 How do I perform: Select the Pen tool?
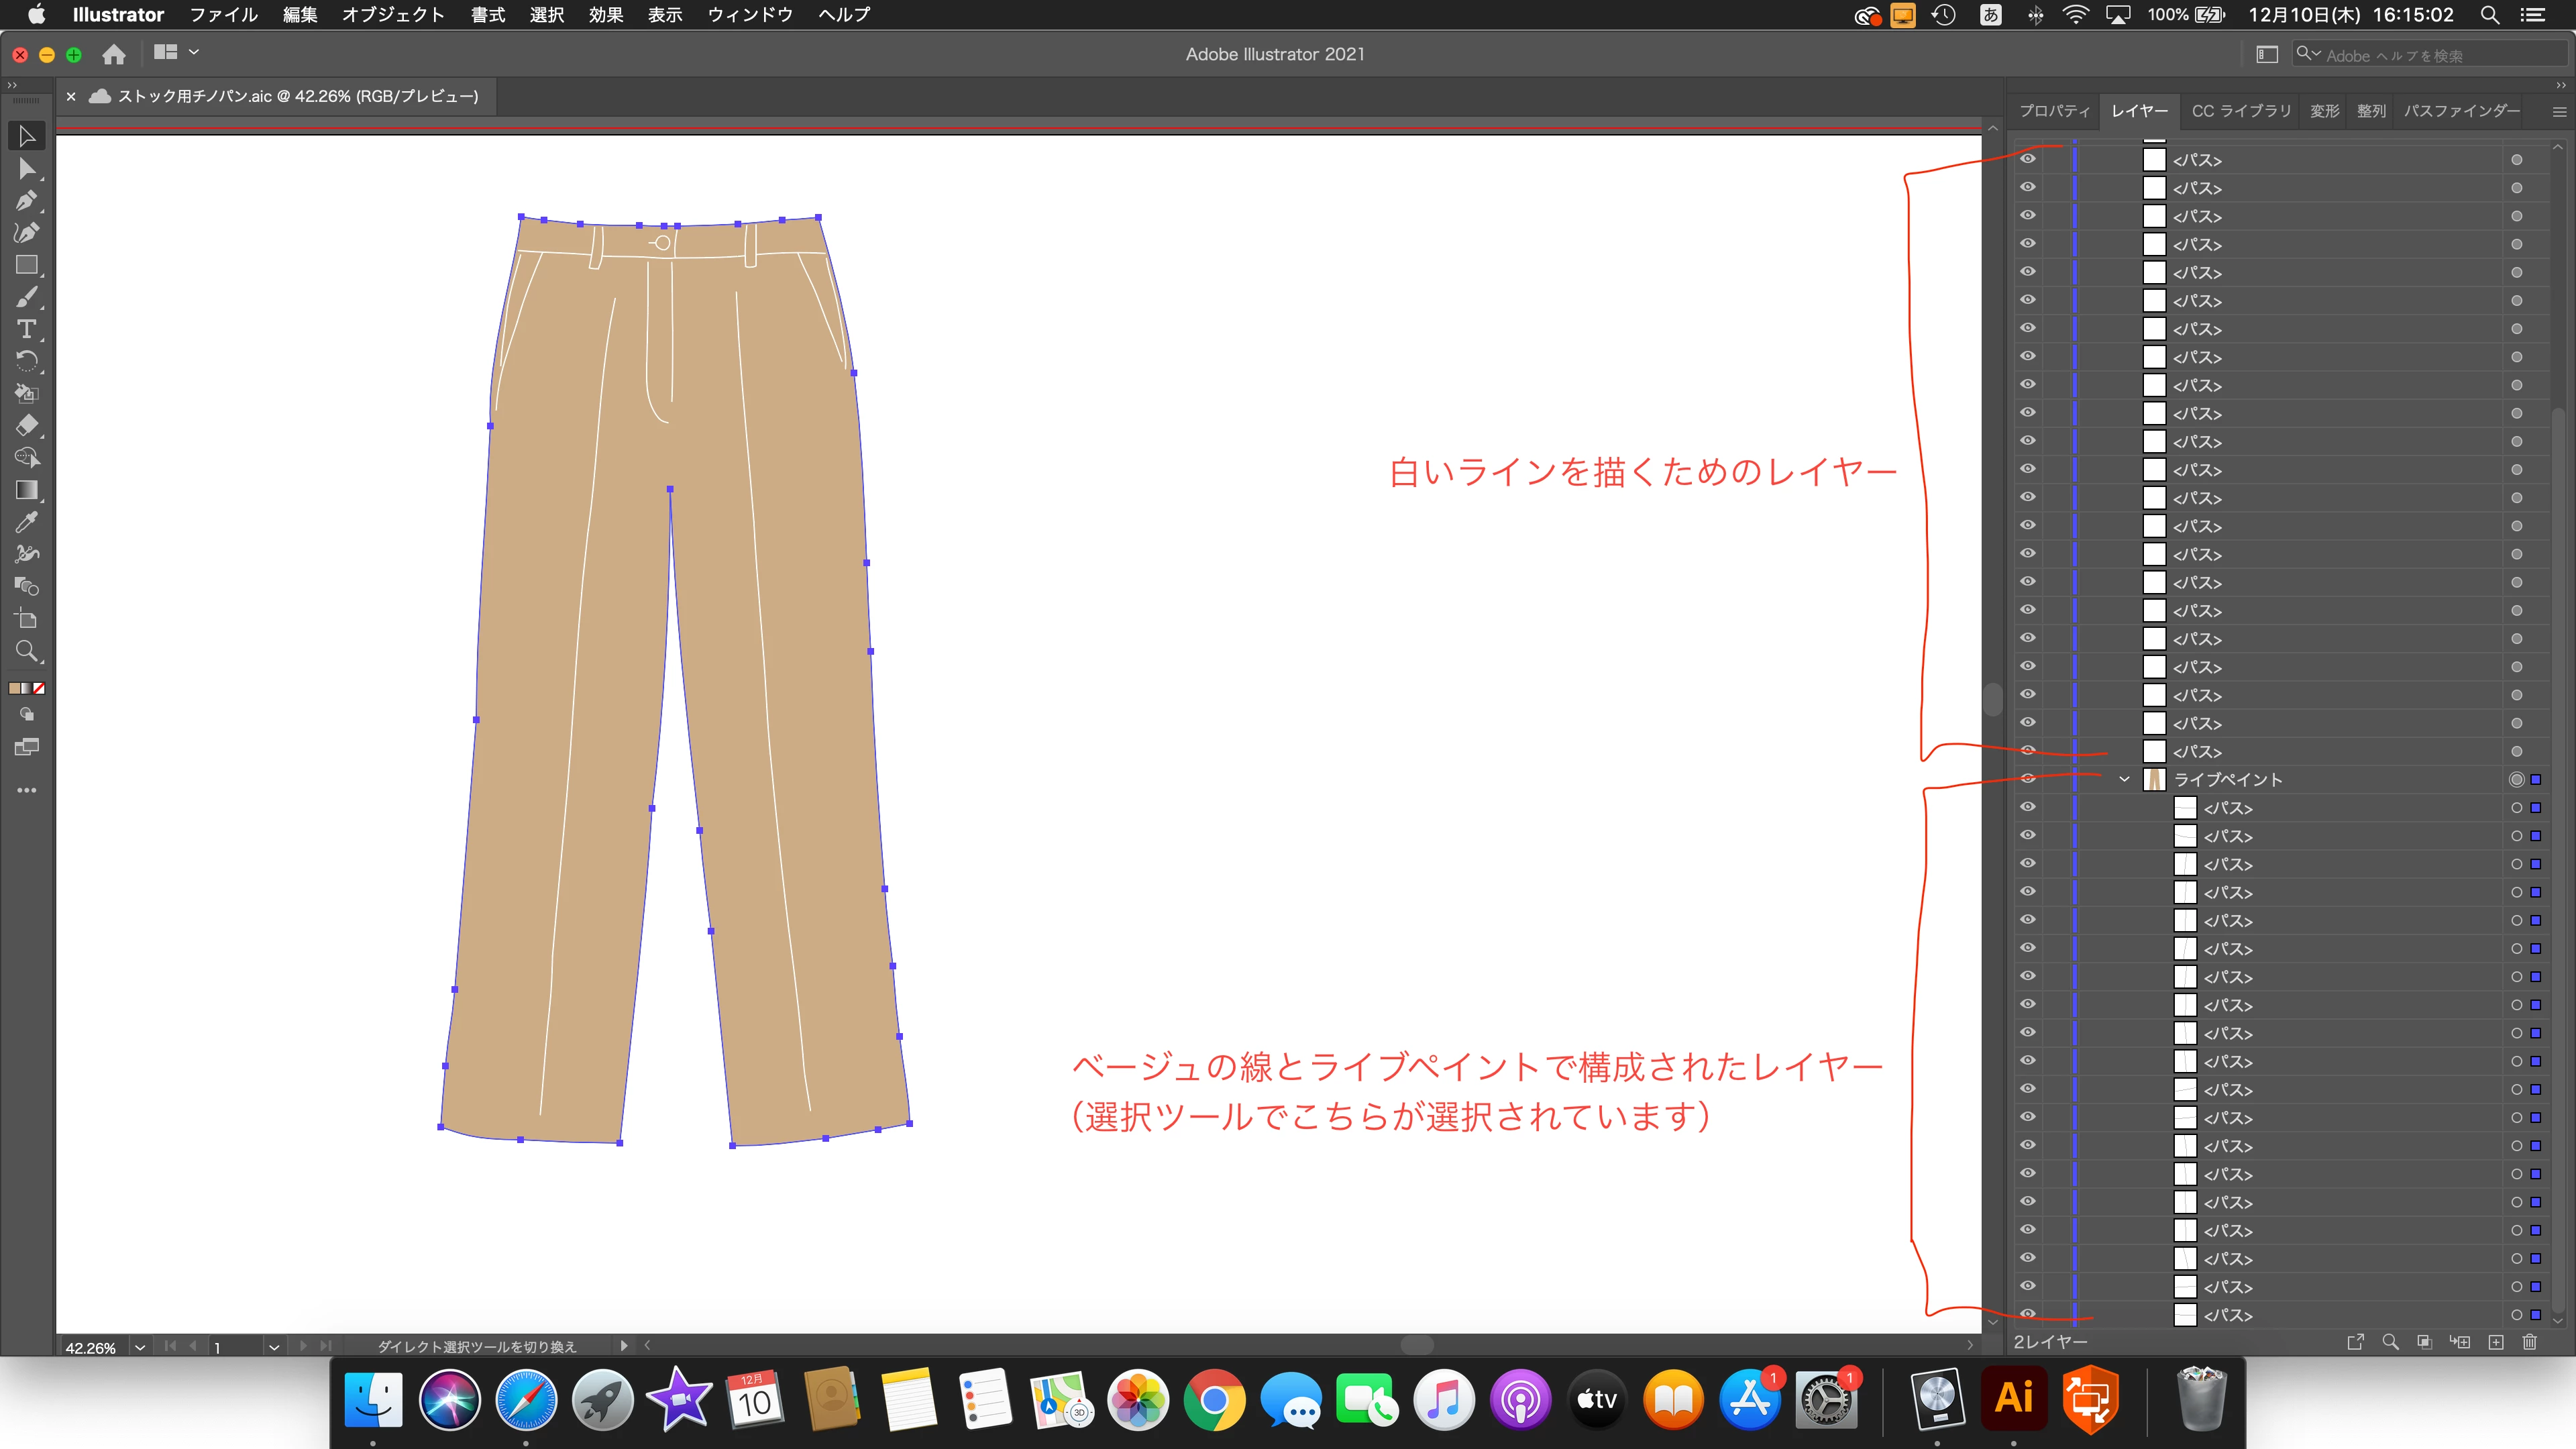27,201
